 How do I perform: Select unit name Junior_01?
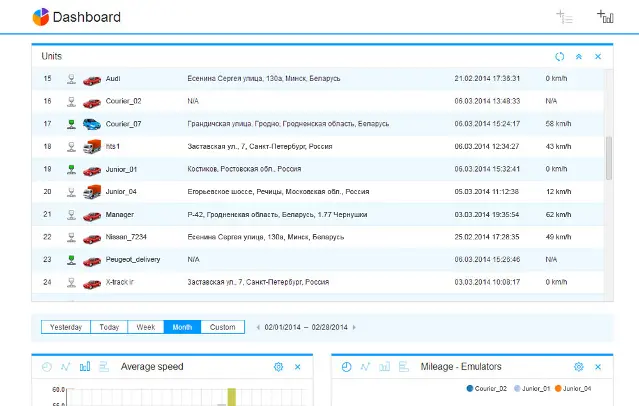pos(121,169)
